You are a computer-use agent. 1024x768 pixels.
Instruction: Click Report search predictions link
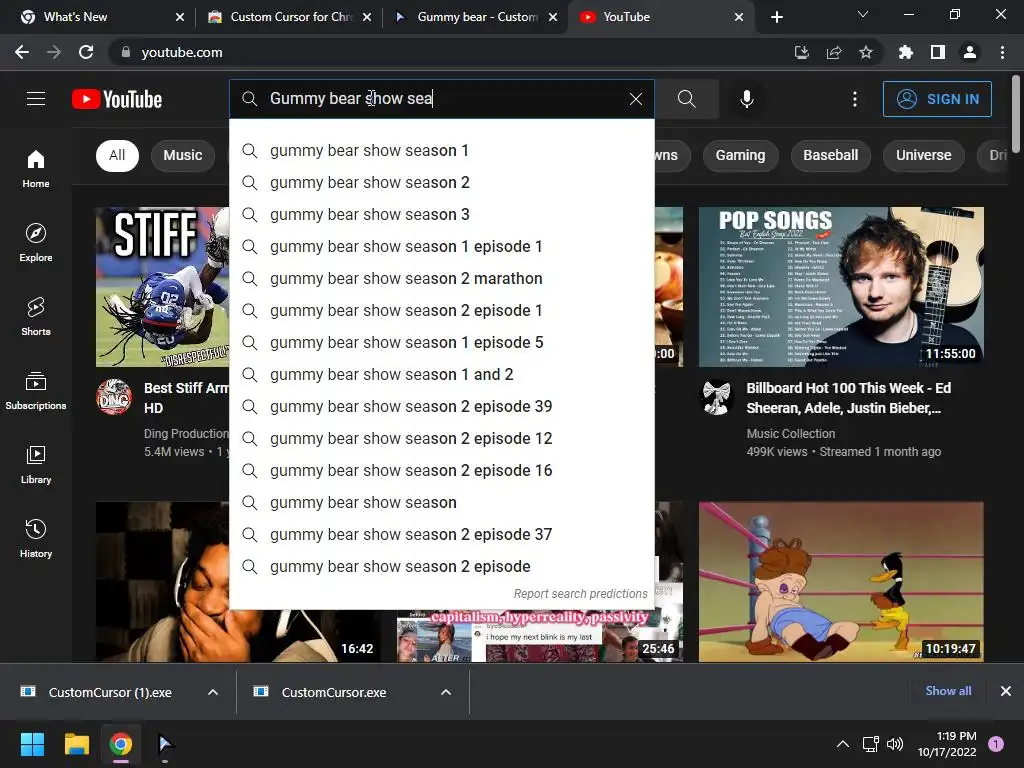click(580, 594)
